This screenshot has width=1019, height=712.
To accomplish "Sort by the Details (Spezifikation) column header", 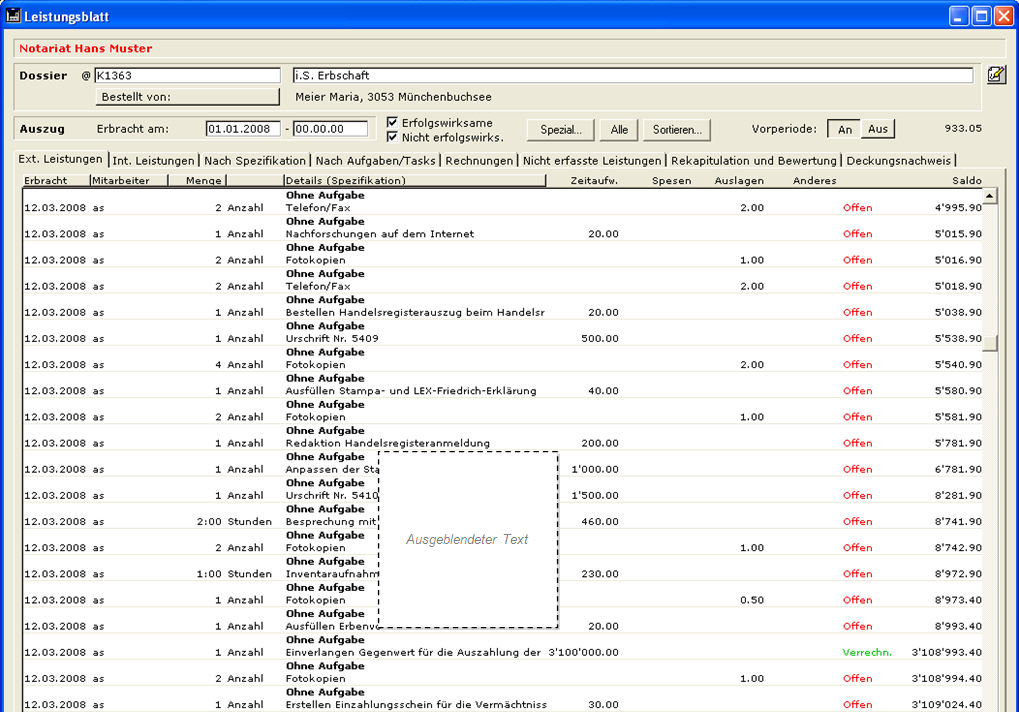I will tap(414, 181).
